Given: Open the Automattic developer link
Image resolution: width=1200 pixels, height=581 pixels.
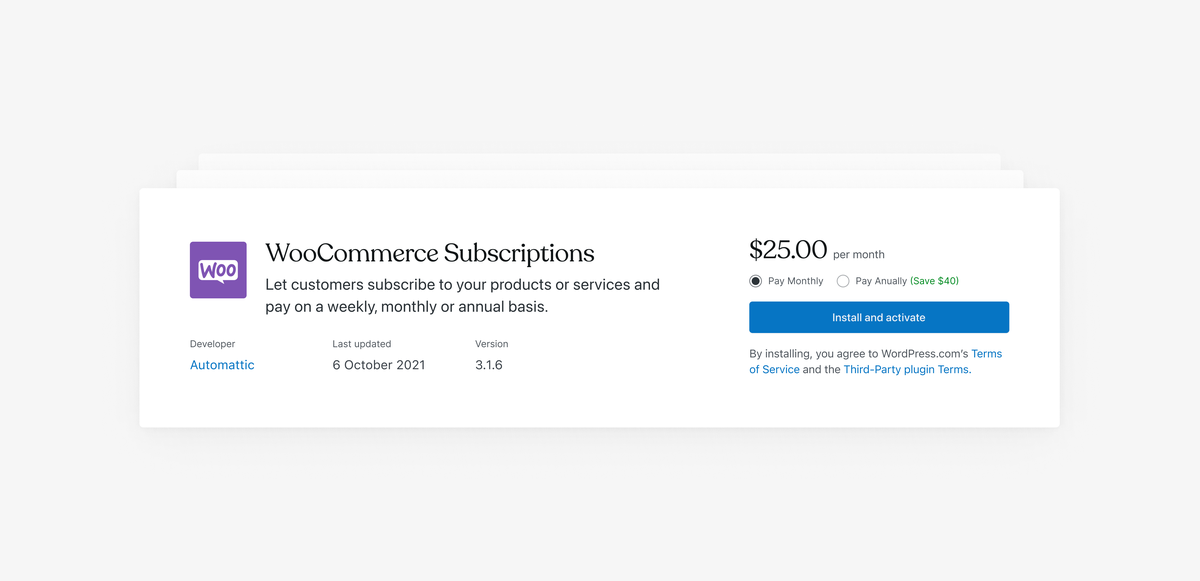Looking at the screenshot, I should (x=222, y=365).
